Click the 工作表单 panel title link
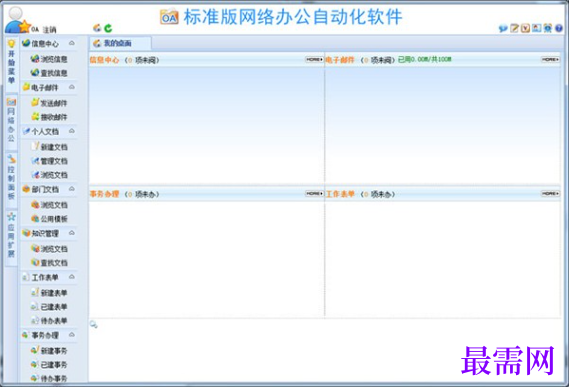 point(340,194)
